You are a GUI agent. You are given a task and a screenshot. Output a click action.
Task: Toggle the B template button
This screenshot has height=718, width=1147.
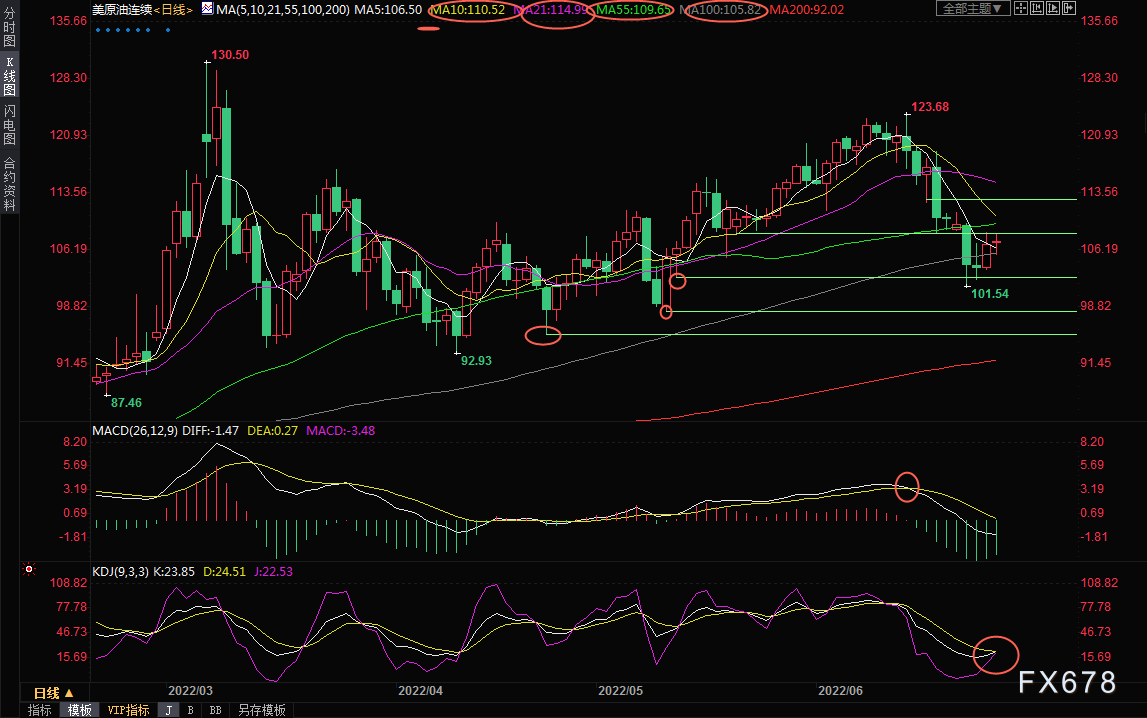click(x=191, y=710)
